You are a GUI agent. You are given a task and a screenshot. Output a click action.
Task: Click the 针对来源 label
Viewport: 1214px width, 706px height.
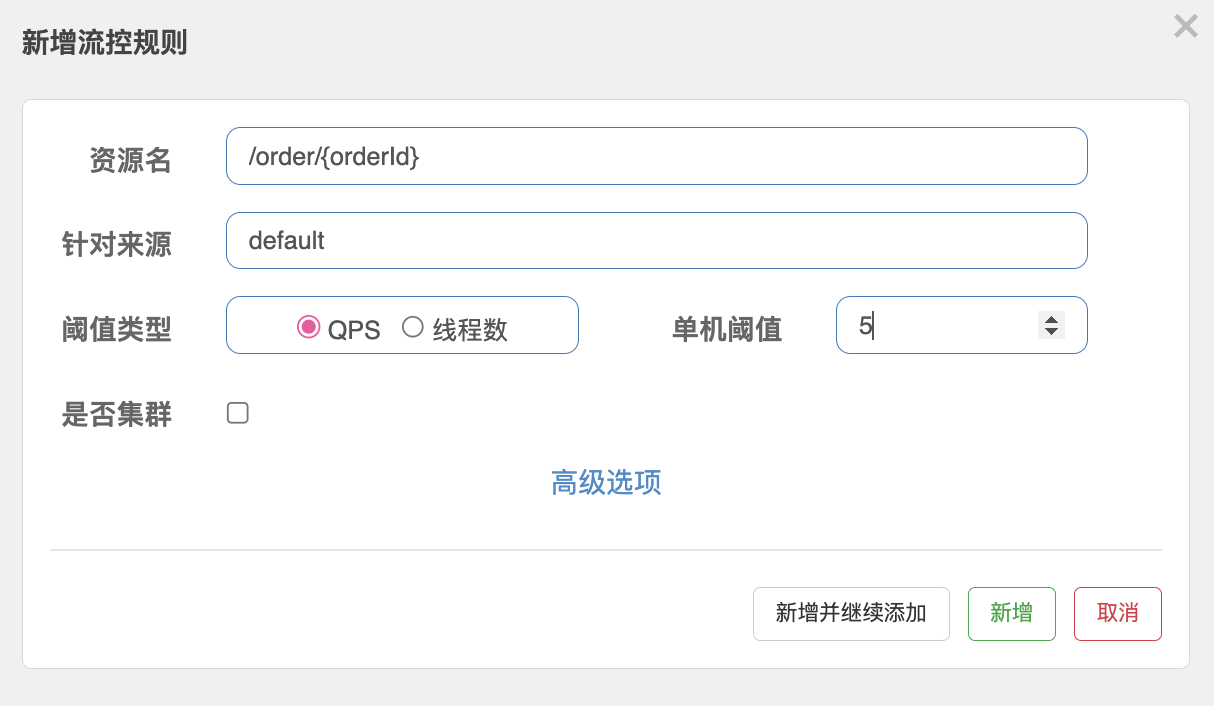click(117, 244)
